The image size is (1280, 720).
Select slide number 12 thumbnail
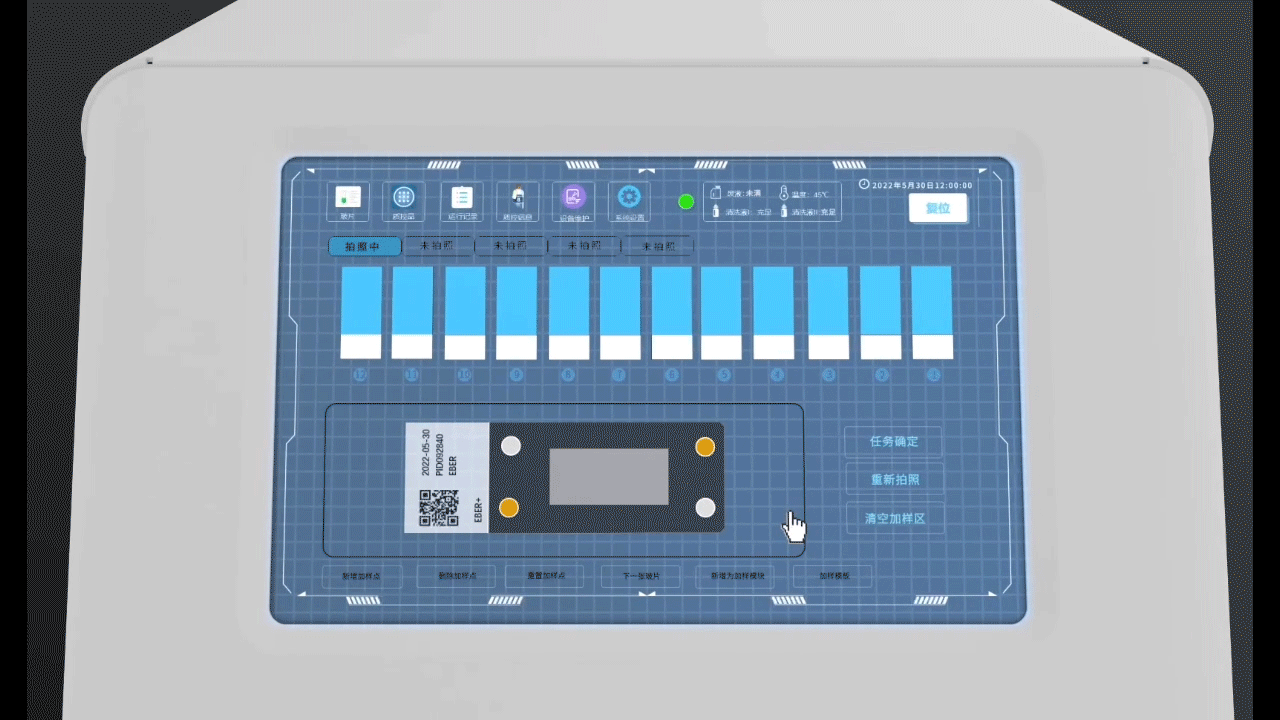click(361, 312)
